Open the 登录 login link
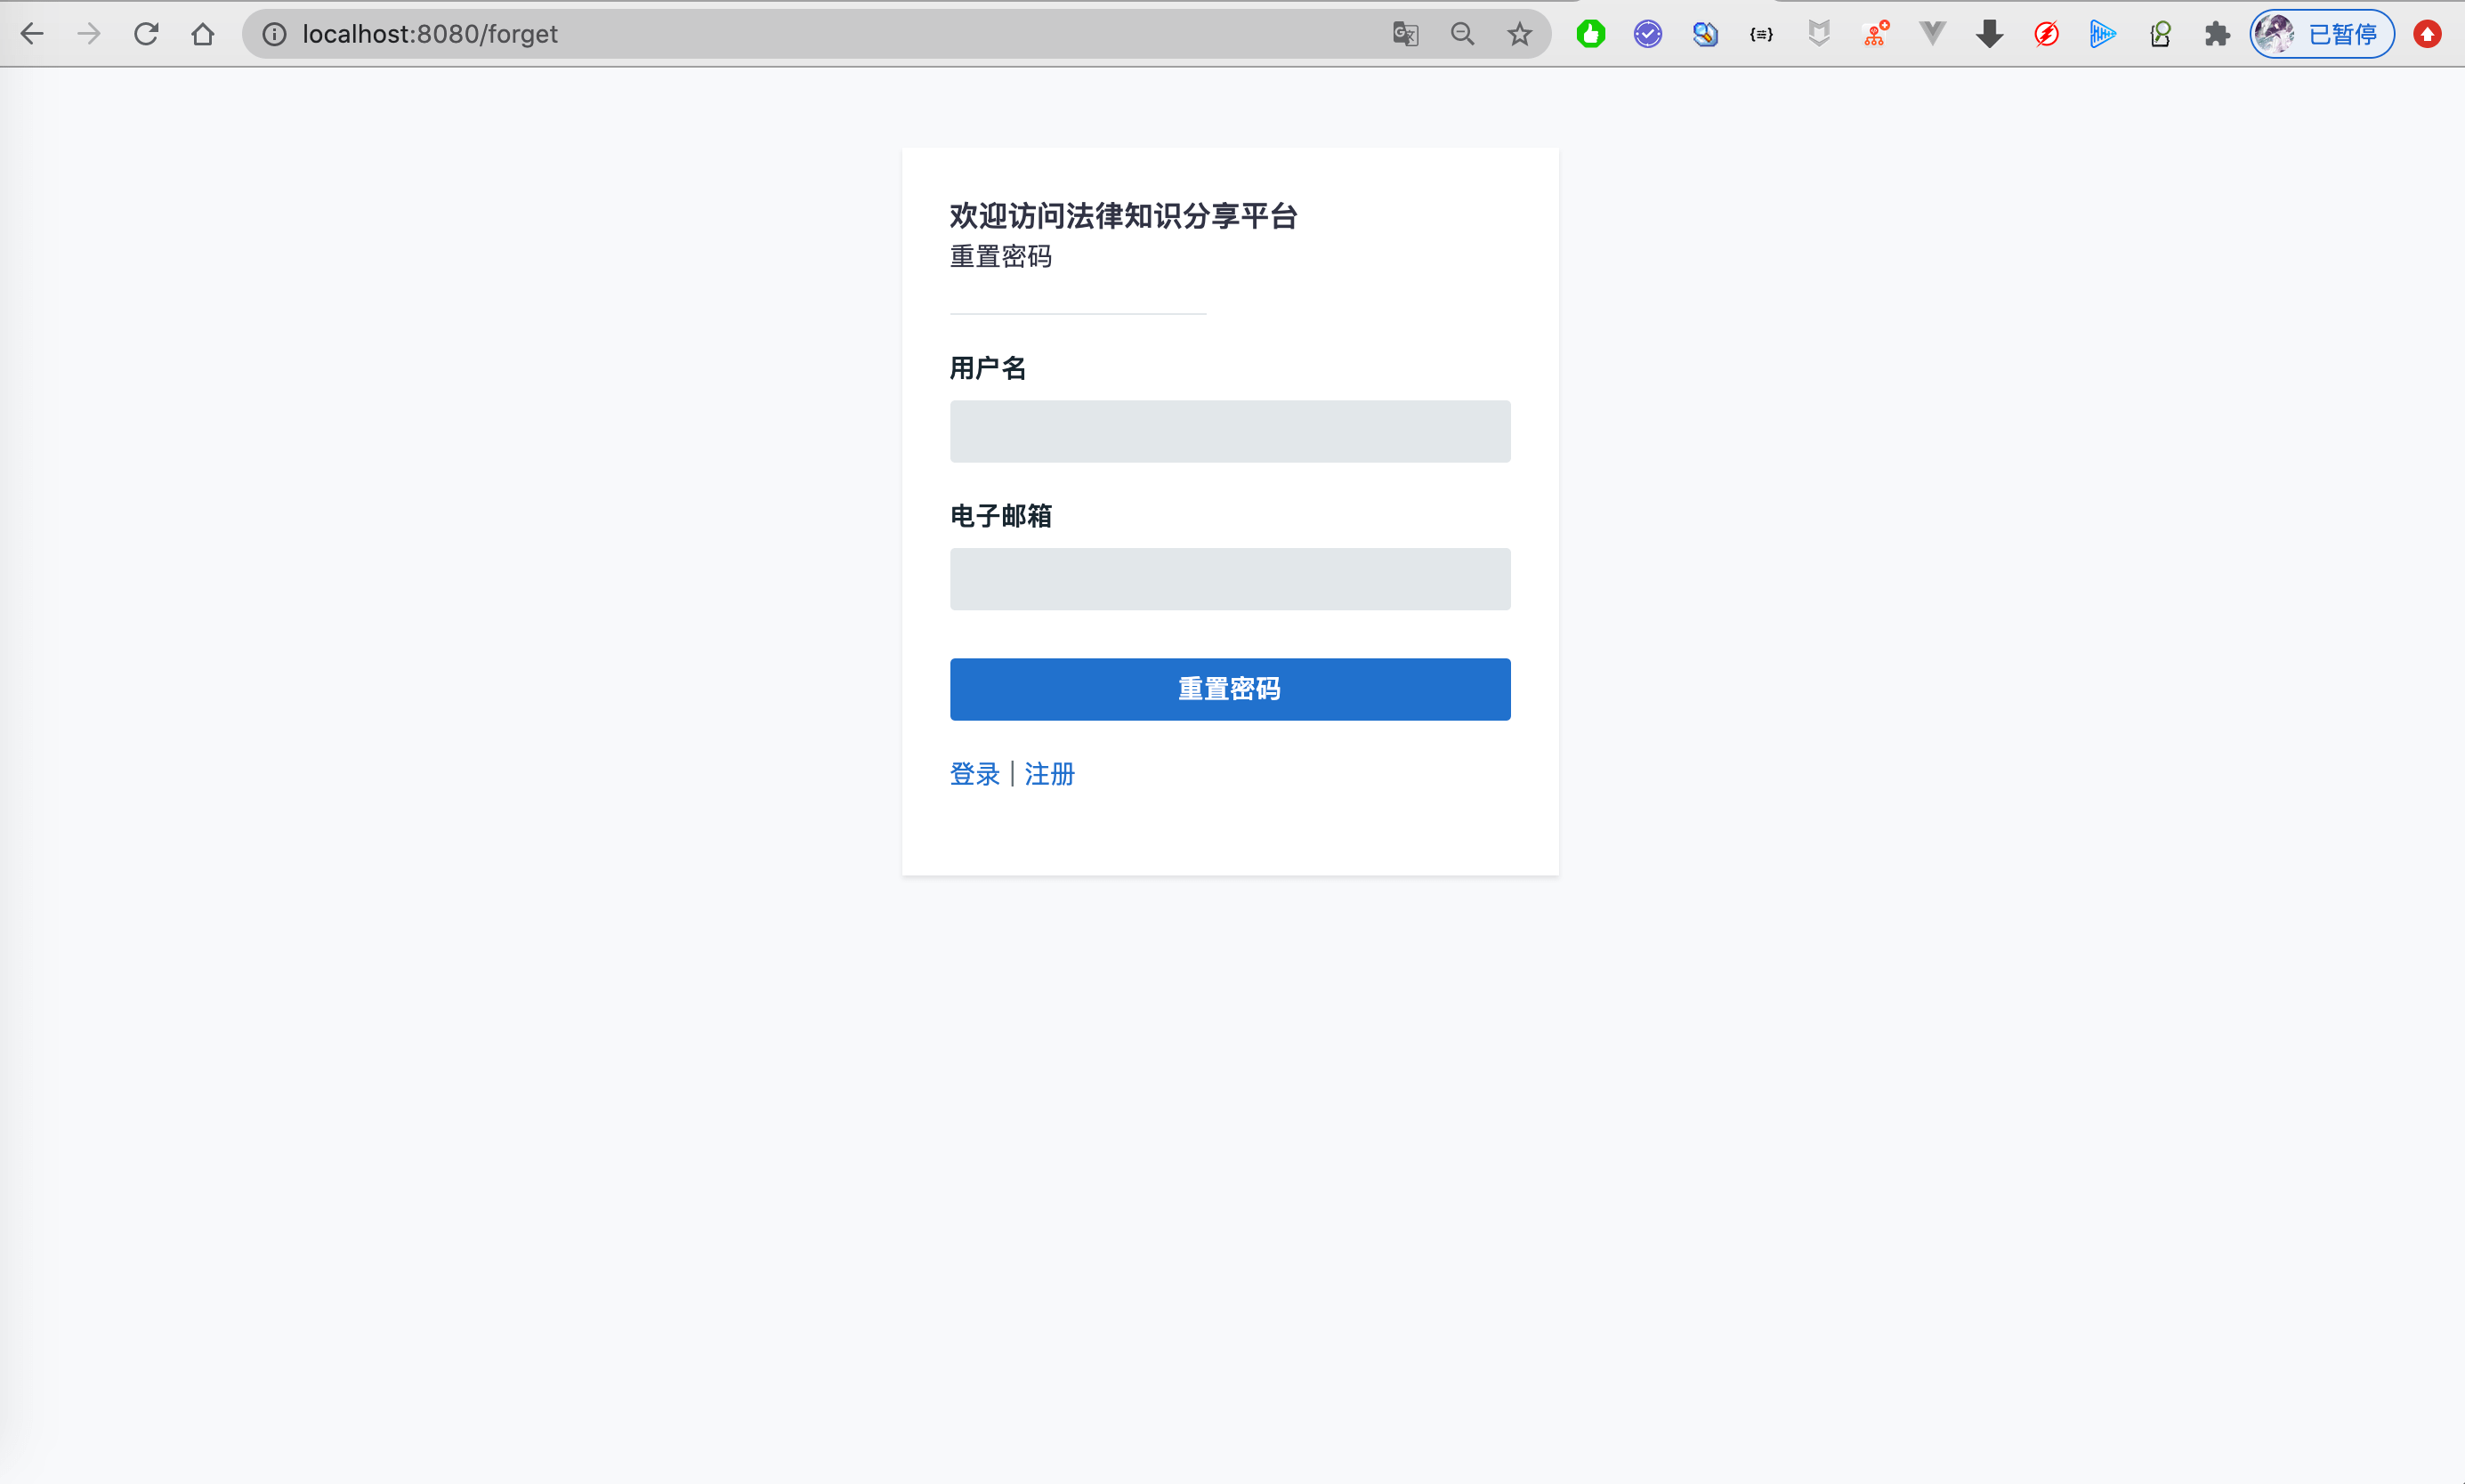The image size is (2465, 1484). point(974,774)
